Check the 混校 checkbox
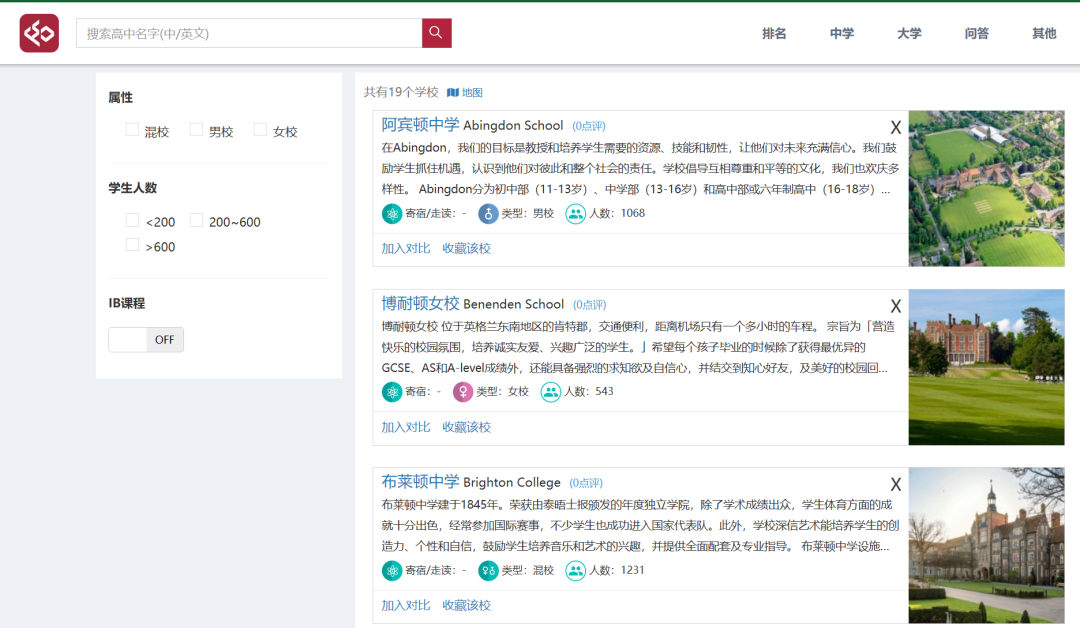This screenshot has width=1080, height=628. 132,129
